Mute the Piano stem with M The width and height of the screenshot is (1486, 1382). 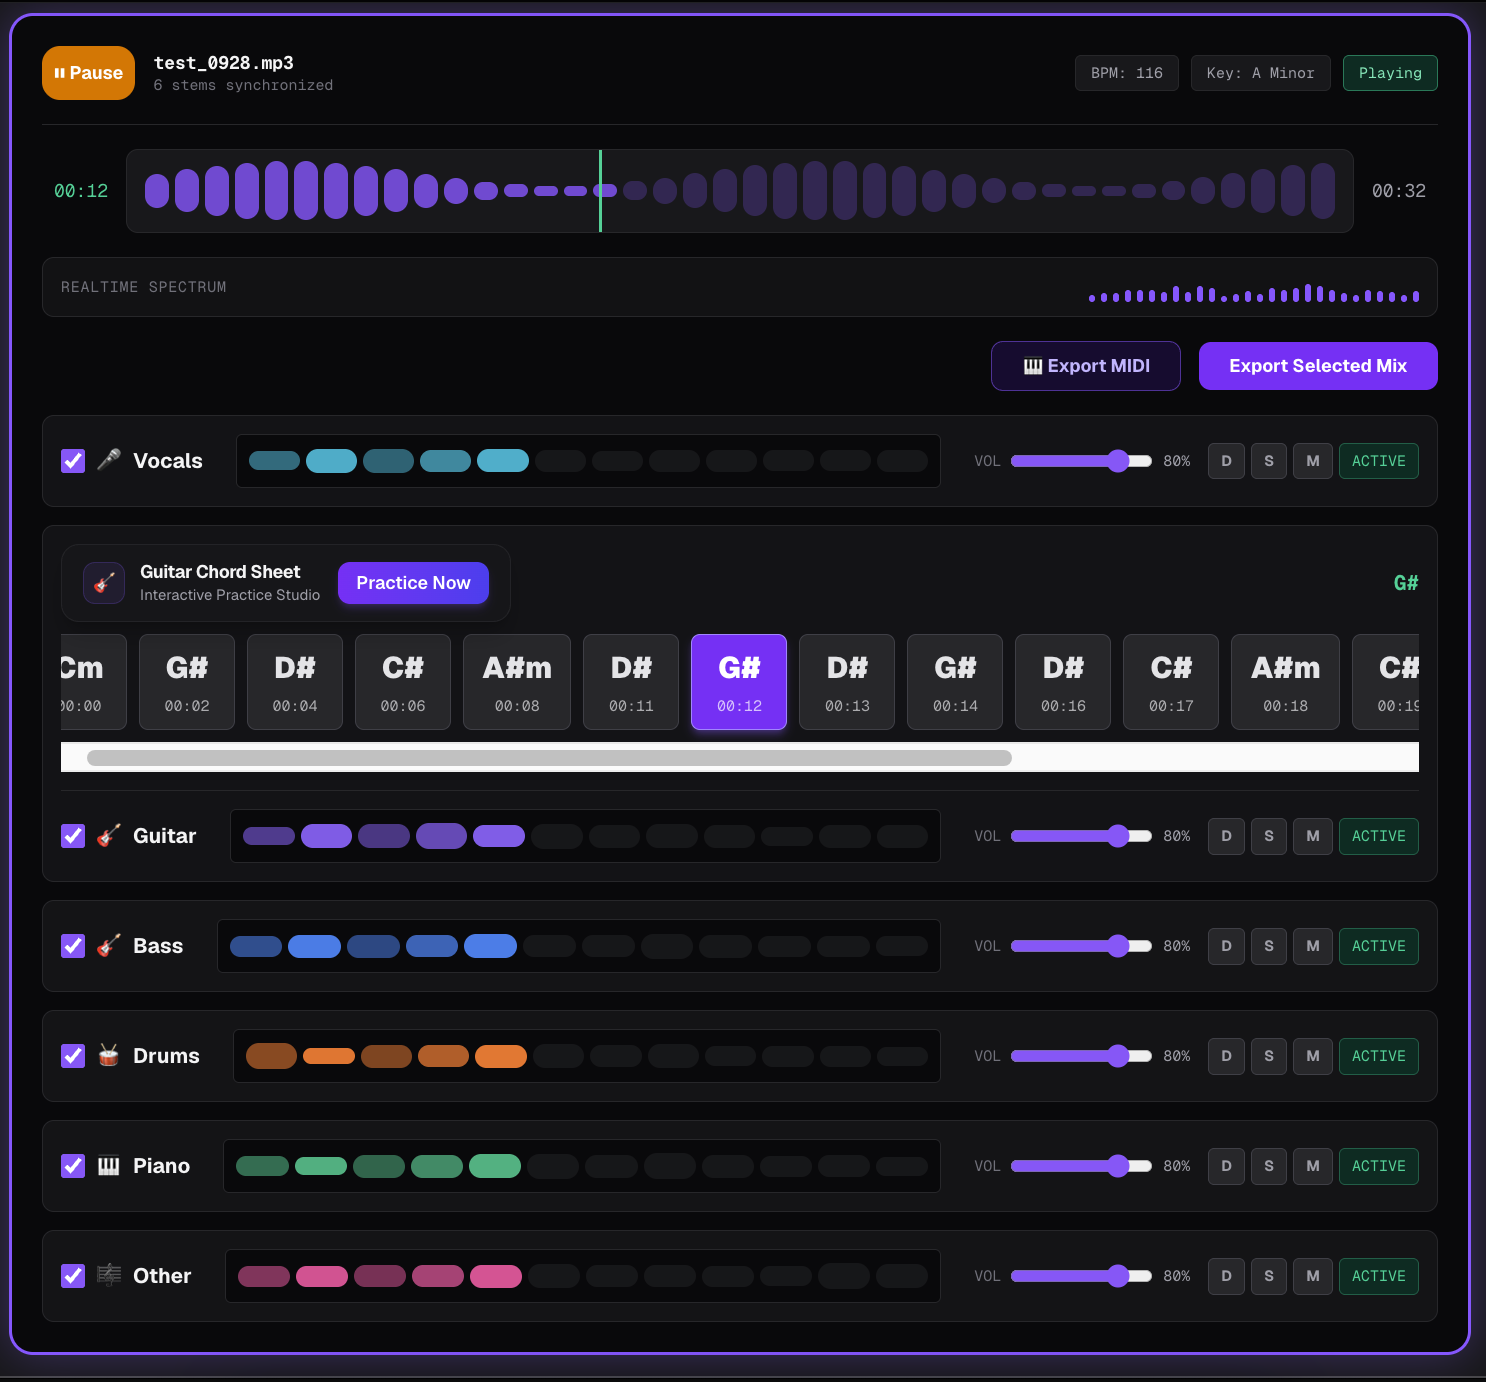(x=1313, y=1166)
